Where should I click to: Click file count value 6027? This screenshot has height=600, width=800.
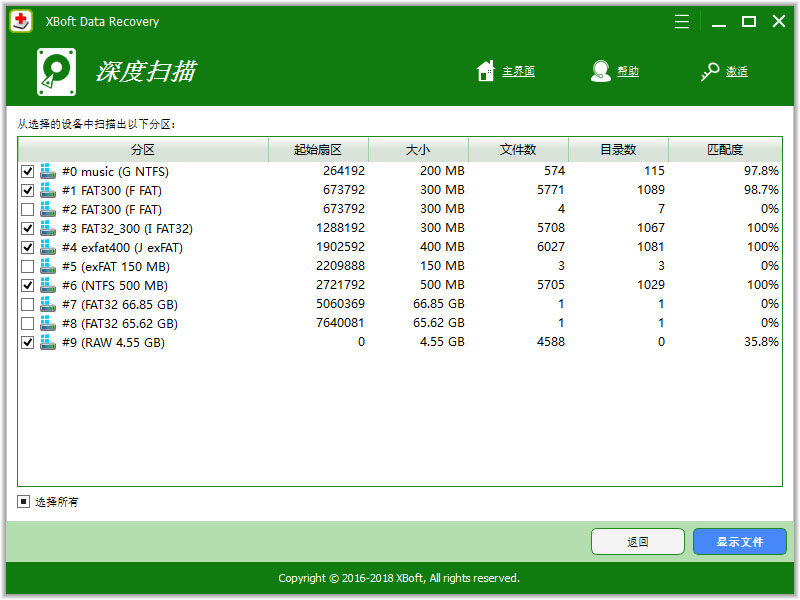click(551, 246)
